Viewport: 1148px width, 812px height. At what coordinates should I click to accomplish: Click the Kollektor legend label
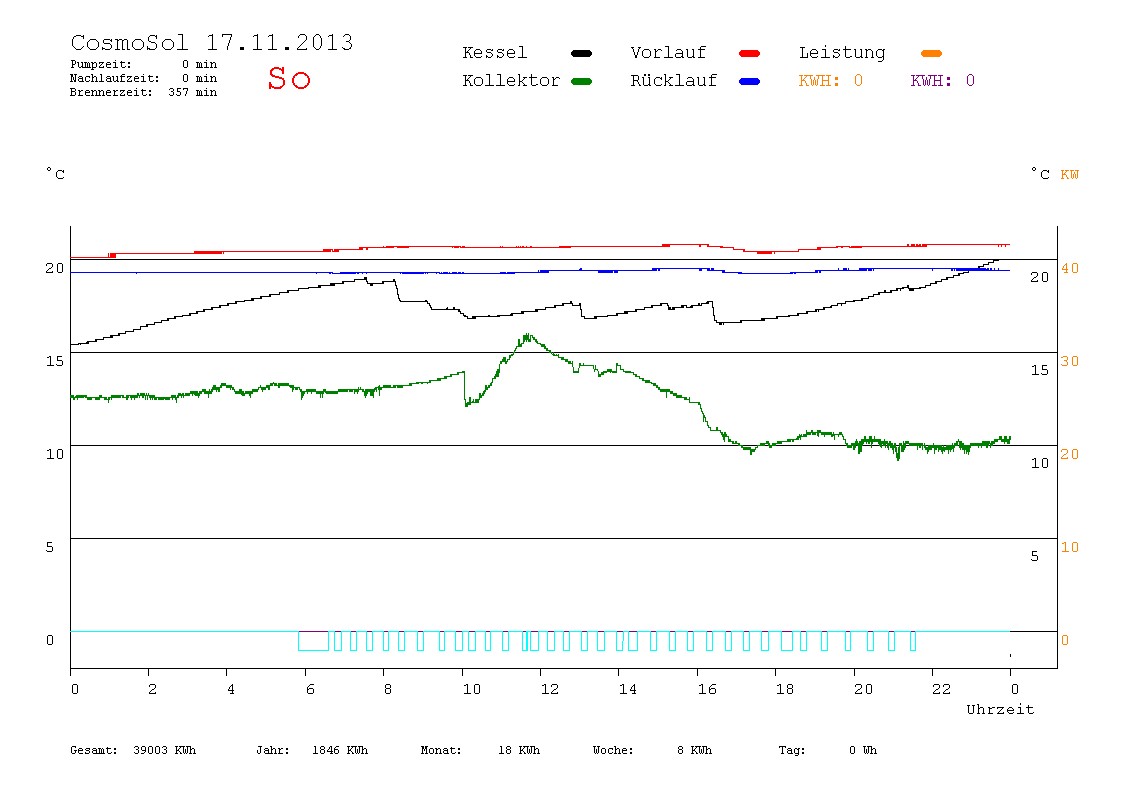(511, 81)
